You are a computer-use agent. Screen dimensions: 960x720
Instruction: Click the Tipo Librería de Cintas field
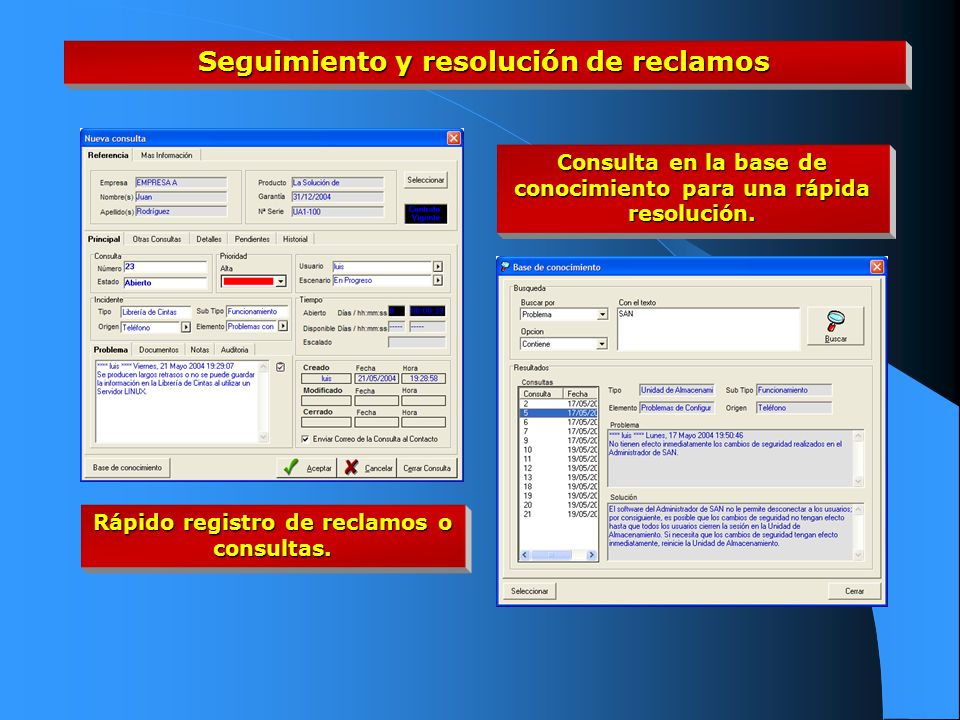coord(156,312)
